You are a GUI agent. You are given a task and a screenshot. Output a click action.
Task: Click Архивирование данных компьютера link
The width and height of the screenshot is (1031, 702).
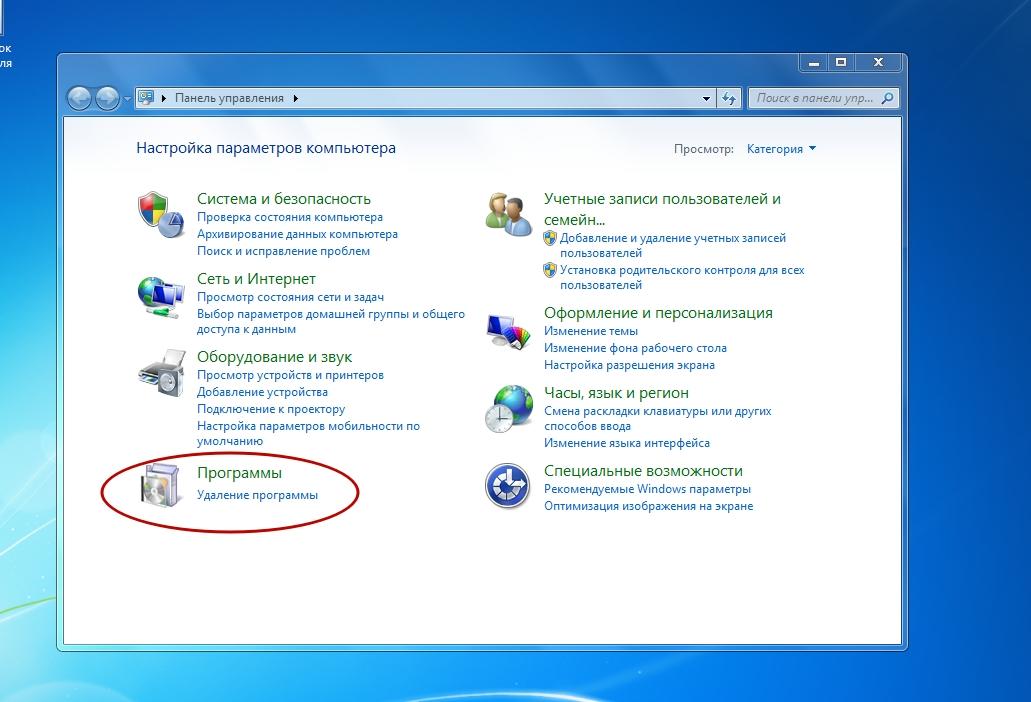(x=297, y=234)
